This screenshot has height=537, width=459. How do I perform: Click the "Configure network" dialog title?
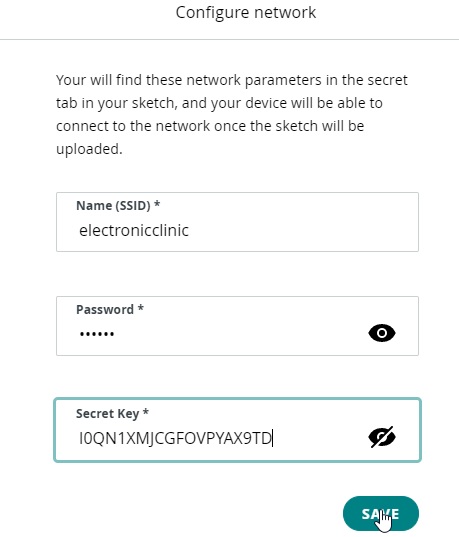(x=246, y=13)
